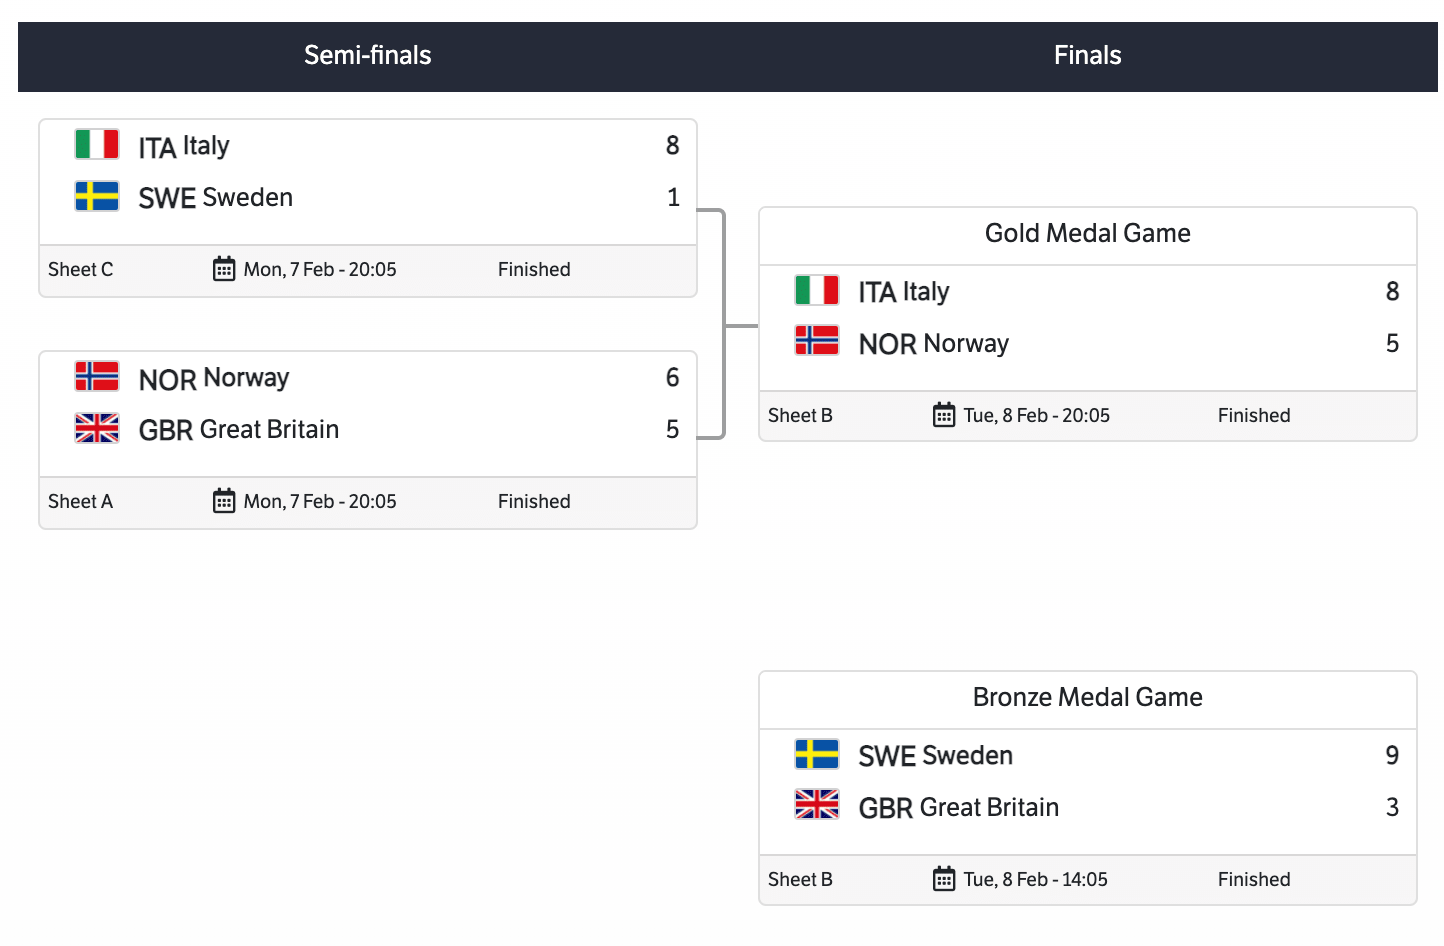Click calendar icon in Bronze Medal Game footer

coord(944,879)
